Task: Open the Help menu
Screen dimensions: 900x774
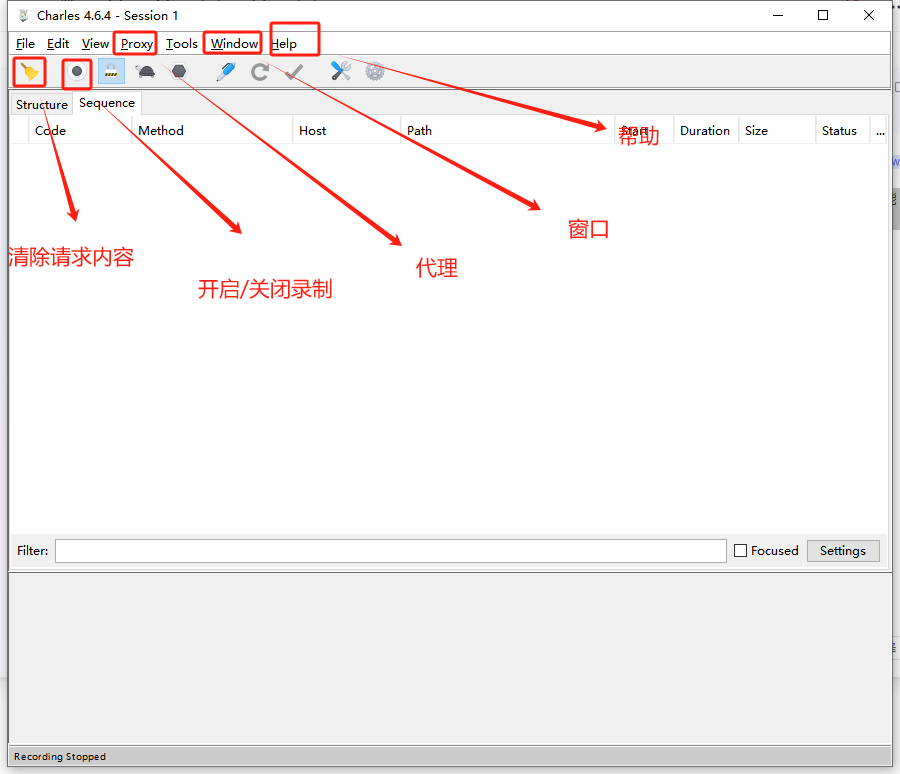Action: [284, 44]
